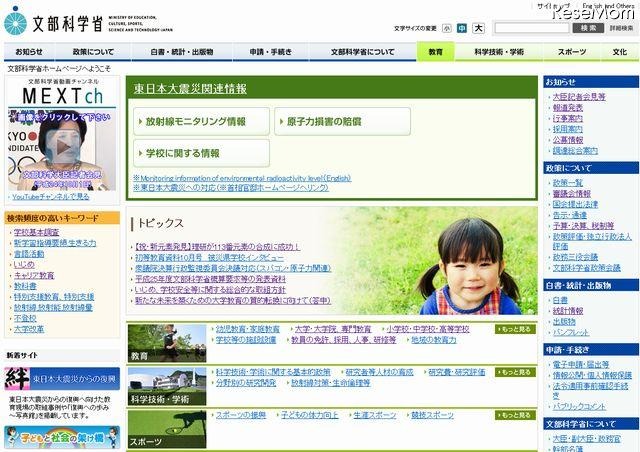Open 電子申請・届出等 sidebar link
Viewport: 640px width, 452px height.
(x=581, y=365)
